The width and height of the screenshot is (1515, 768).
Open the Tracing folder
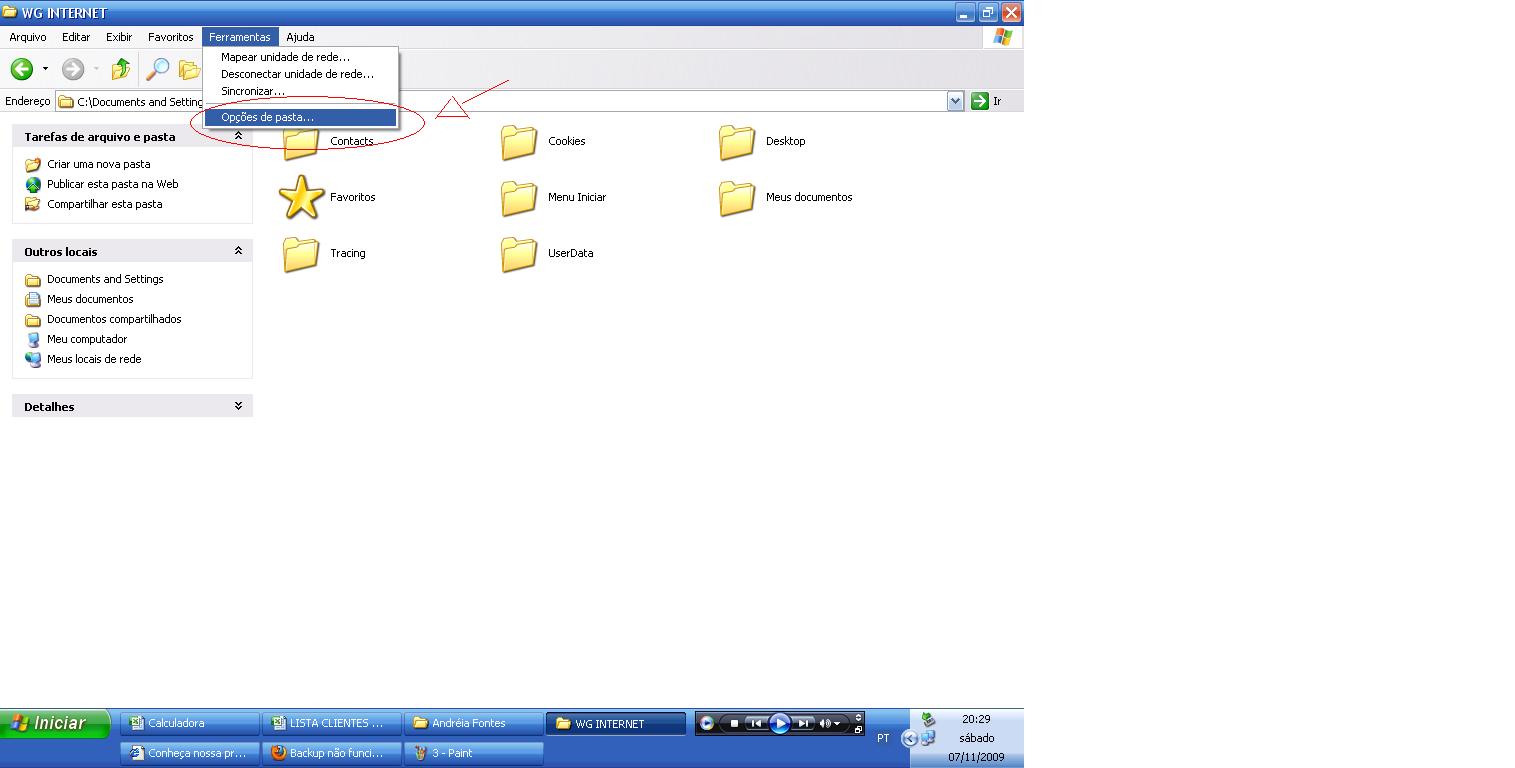(x=301, y=254)
